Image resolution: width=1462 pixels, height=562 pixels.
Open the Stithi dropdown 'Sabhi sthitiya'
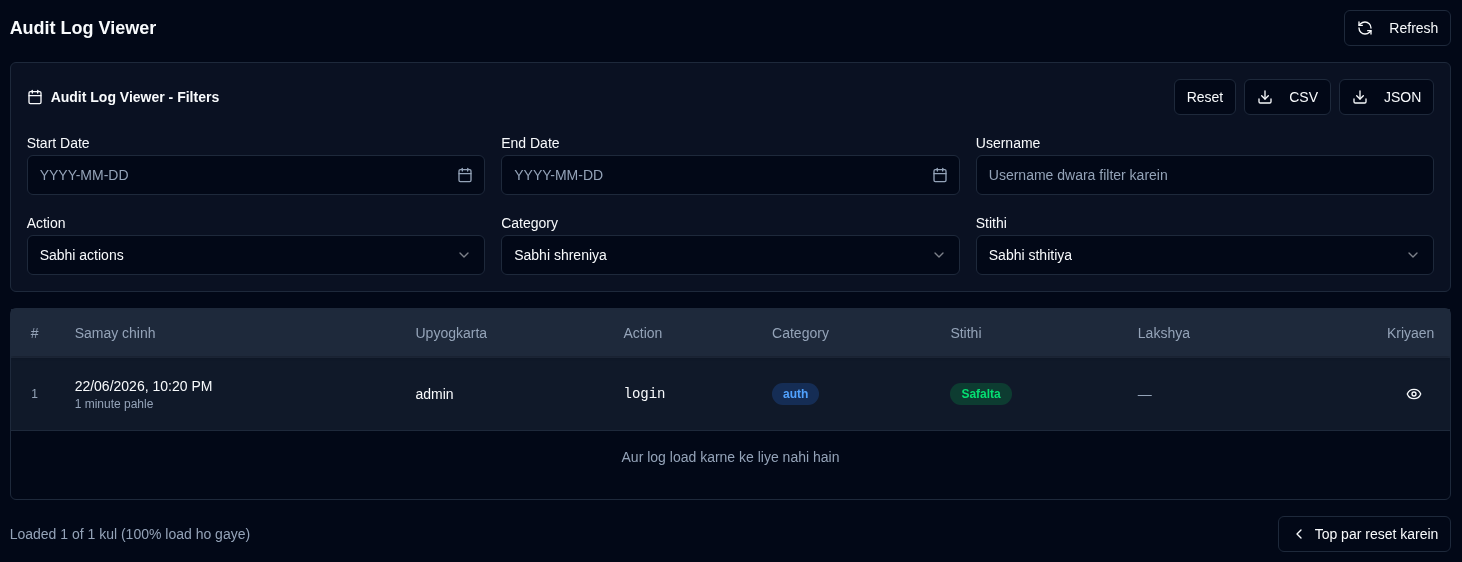[1205, 255]
